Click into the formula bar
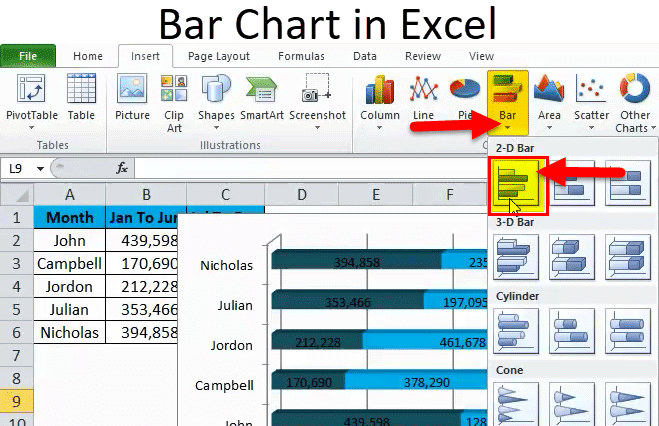This screenshot has width=659, height=426. pyautogui.click(x=310, y=168)
